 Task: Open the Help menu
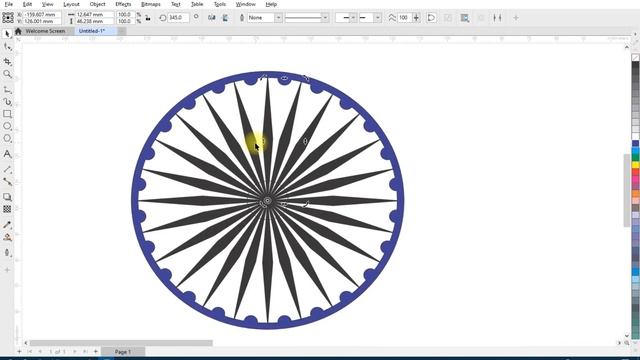click(271, 4)
